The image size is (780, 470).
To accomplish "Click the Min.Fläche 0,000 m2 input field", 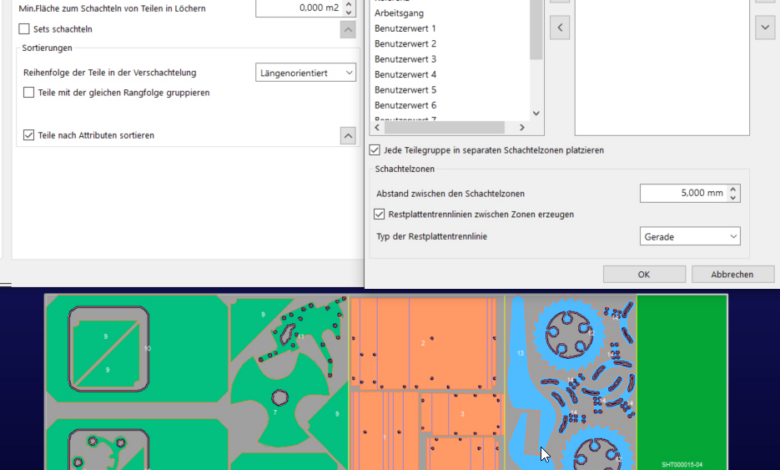I will pyautogui.click(x=299, y=8).
